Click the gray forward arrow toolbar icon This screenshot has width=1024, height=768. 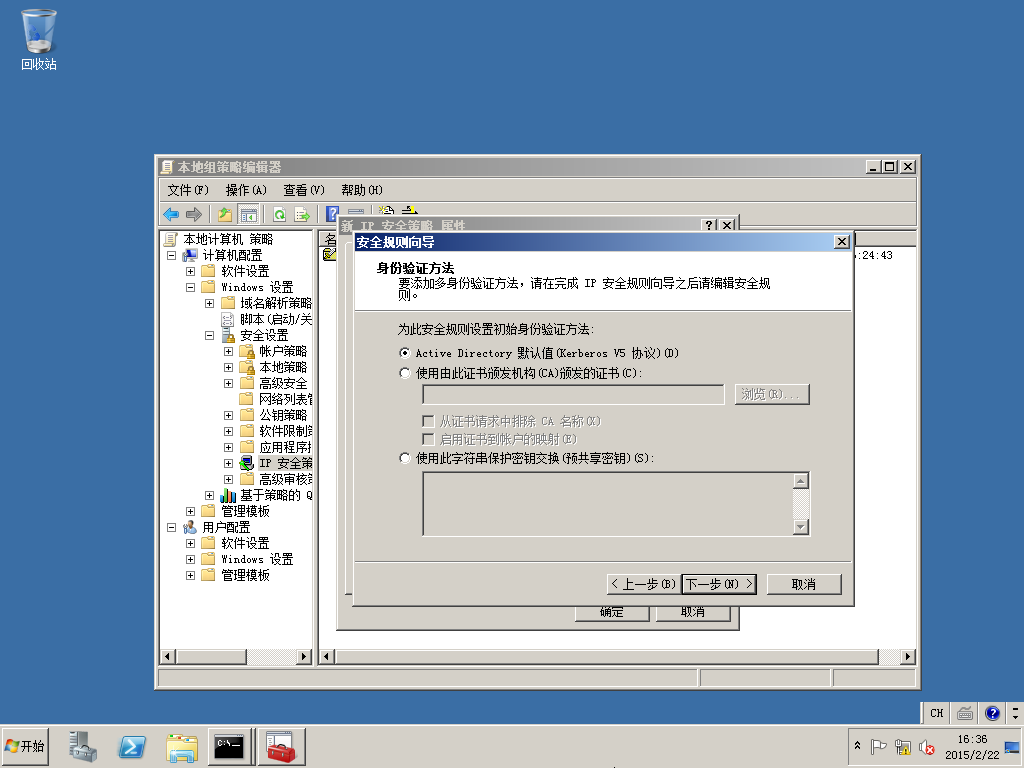pyautogui.click(x=193, y=214)
